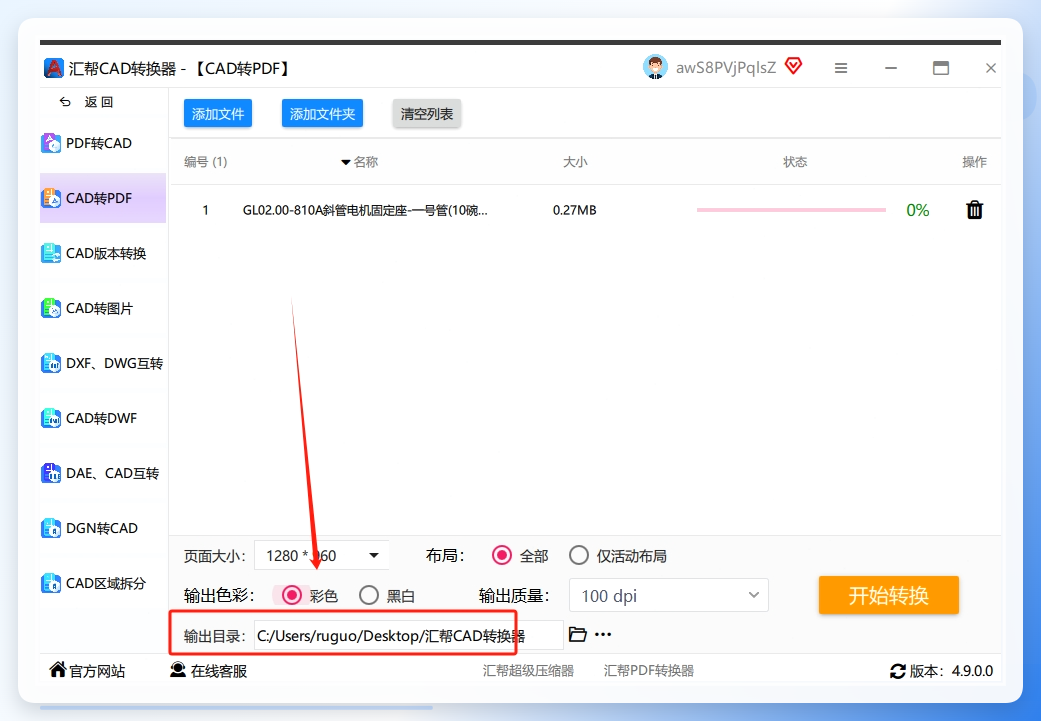The height and width of the screenshot is (721, 1041).
Task: Select 仅活动布局 radio button
Action: click(x=578, y=555)
